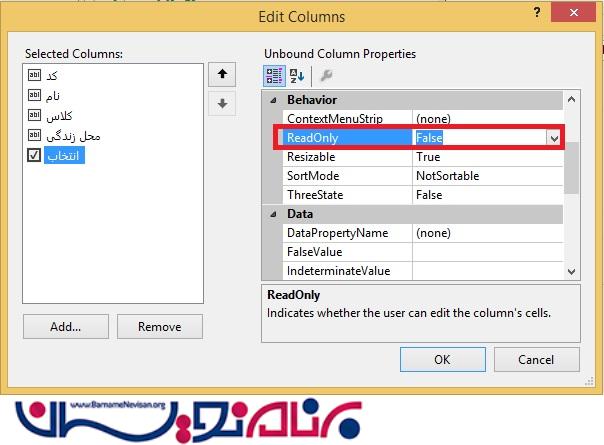Open Property Pages wrench icon

[326, 76]
